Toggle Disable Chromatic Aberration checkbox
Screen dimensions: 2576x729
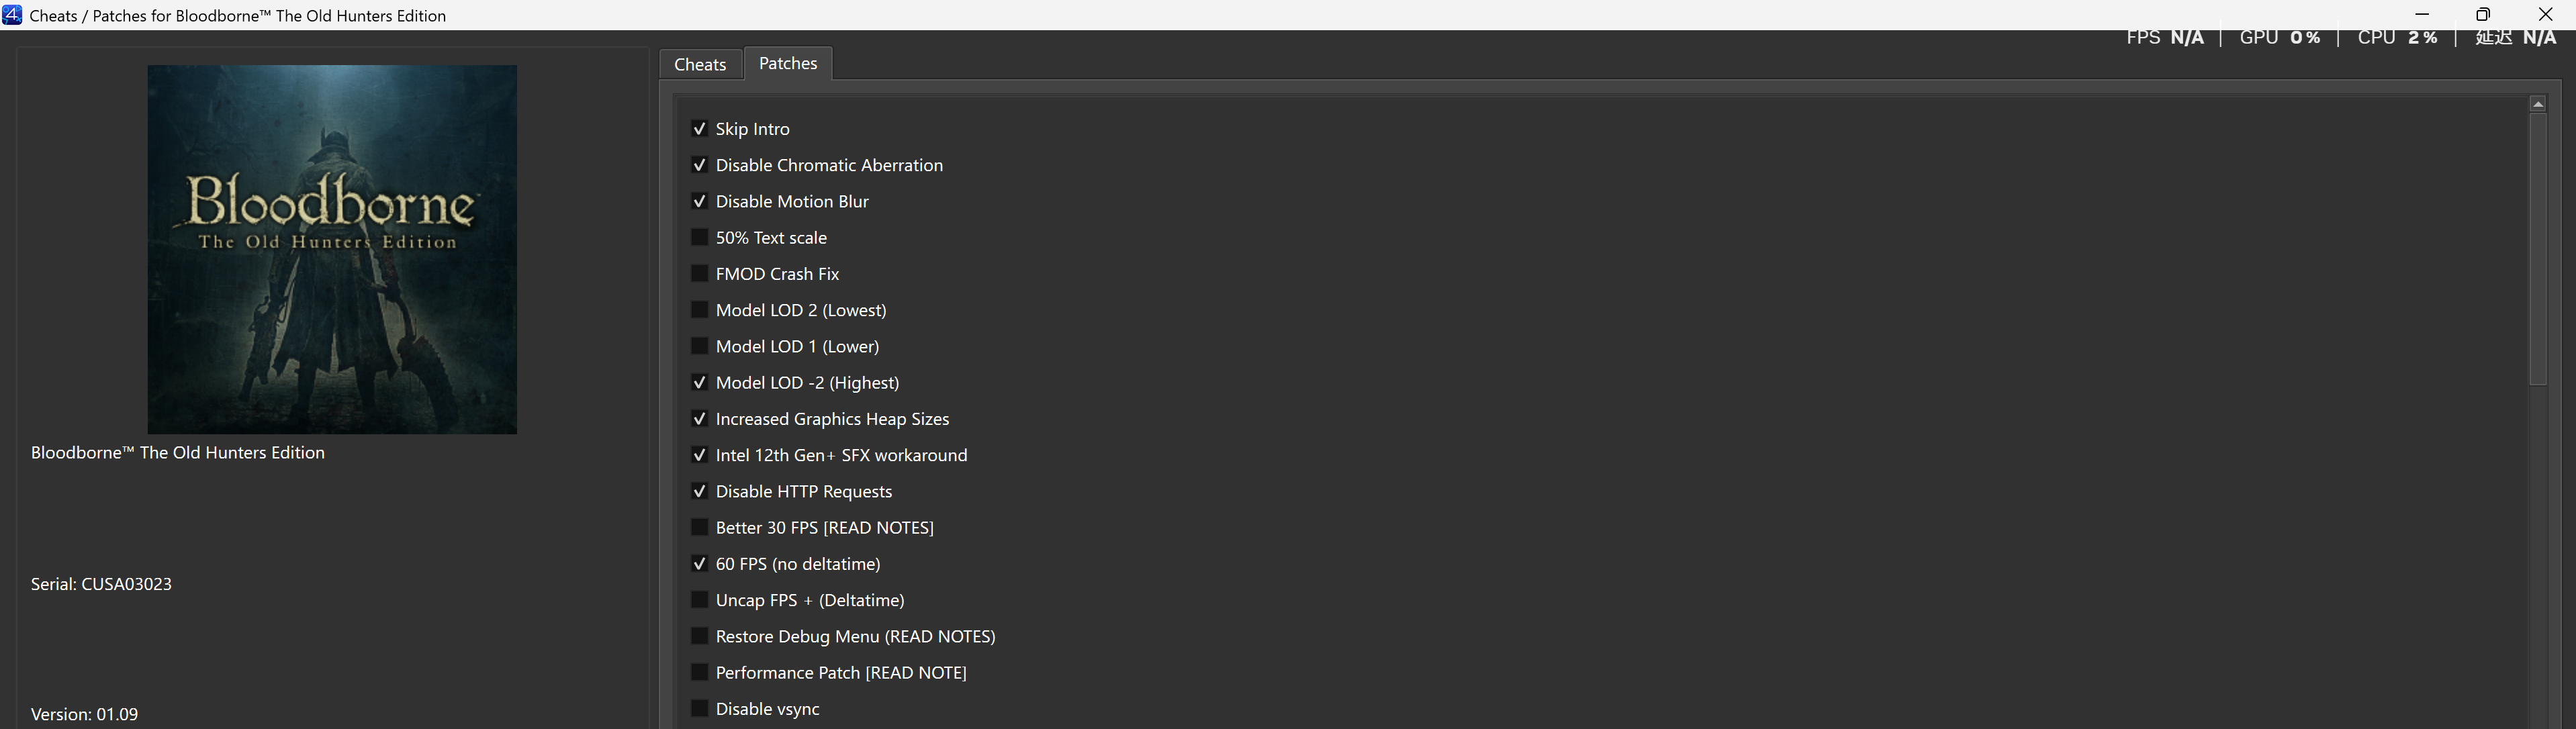(699, 165)
